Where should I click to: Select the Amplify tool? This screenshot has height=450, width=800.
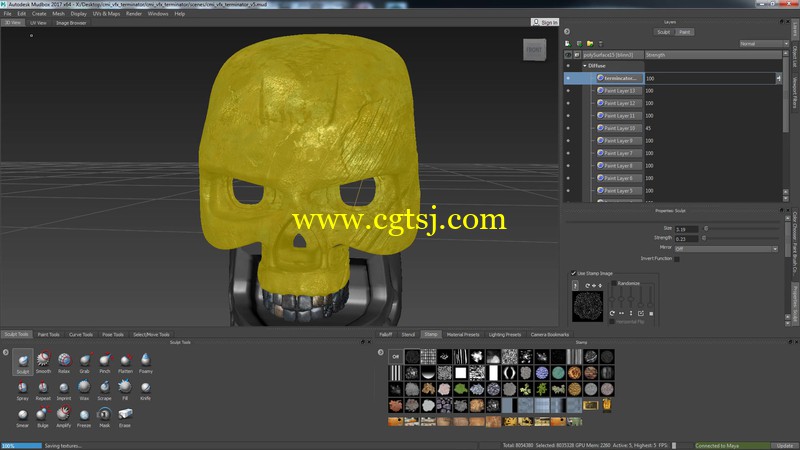(64, 416)
